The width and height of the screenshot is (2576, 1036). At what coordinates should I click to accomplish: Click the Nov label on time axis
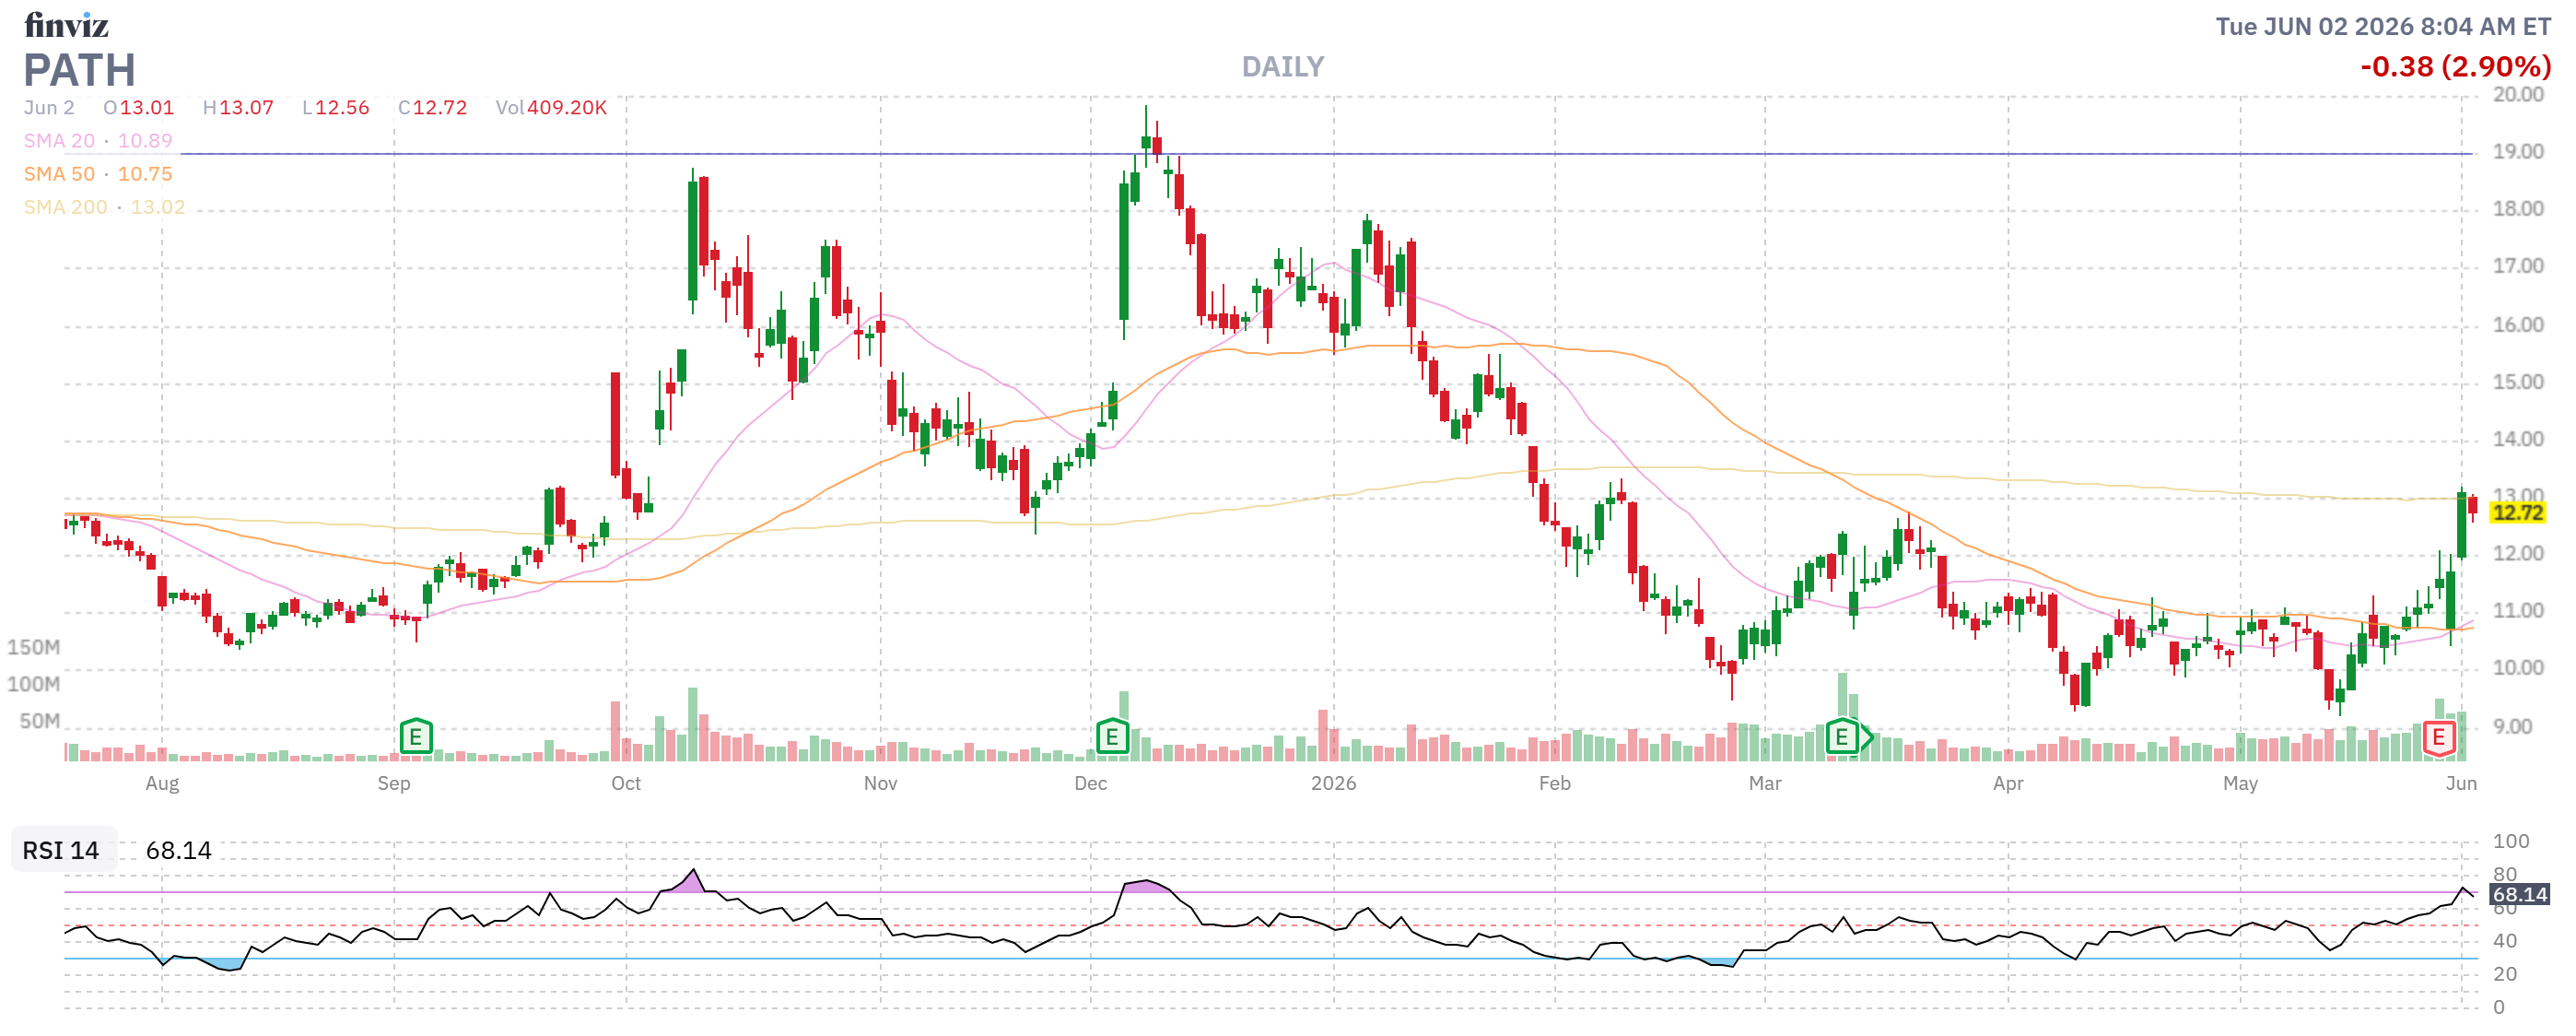click(x=881, y=784)
